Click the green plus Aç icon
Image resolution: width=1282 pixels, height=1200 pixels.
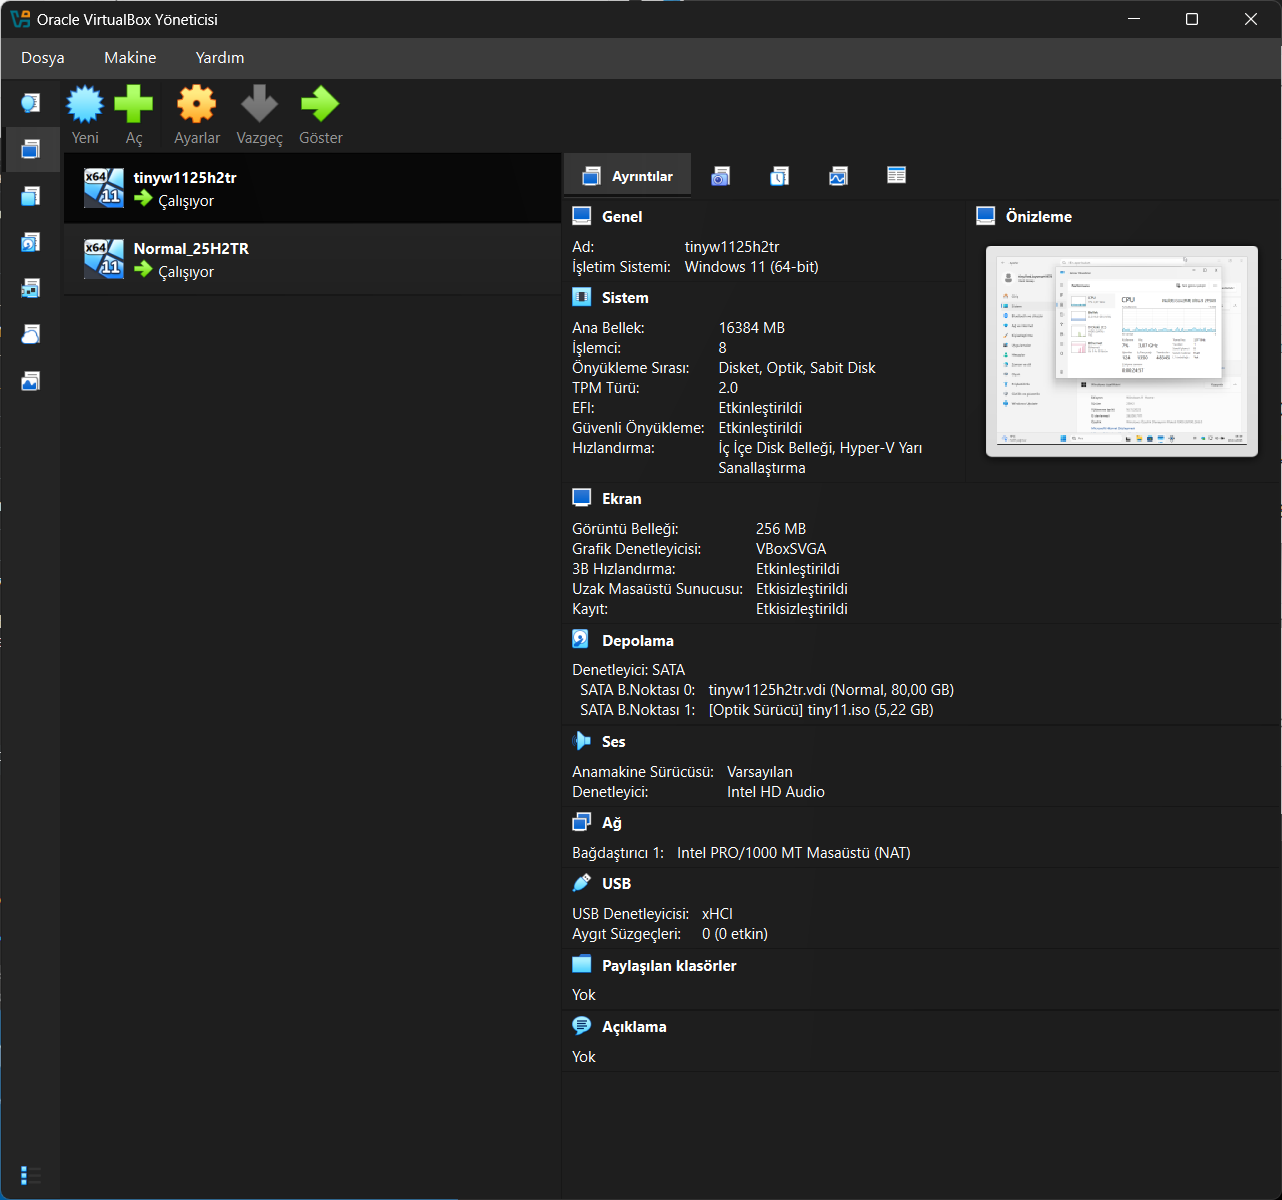coord(134,104)
